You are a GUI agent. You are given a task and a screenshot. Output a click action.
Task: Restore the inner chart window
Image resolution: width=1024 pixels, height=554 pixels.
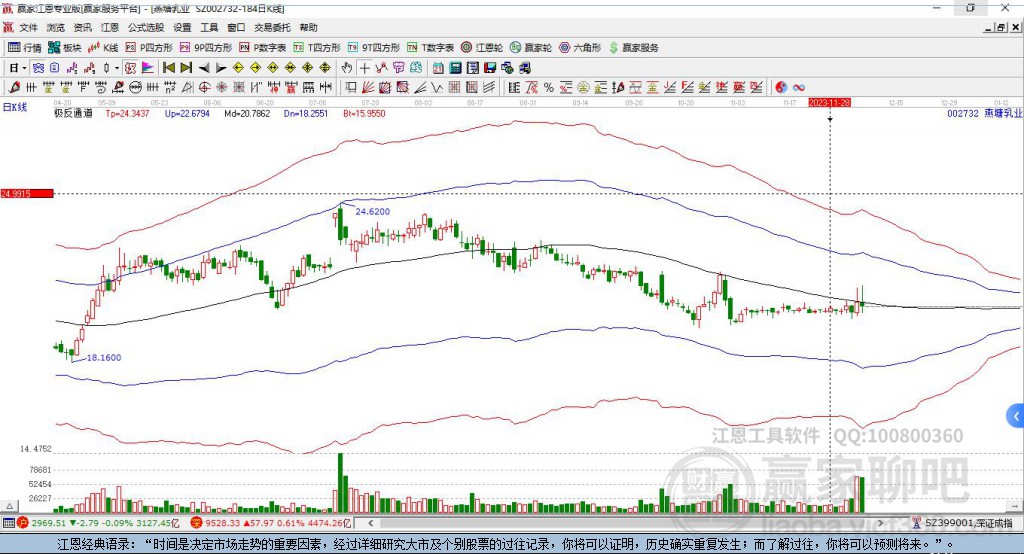1000,27
